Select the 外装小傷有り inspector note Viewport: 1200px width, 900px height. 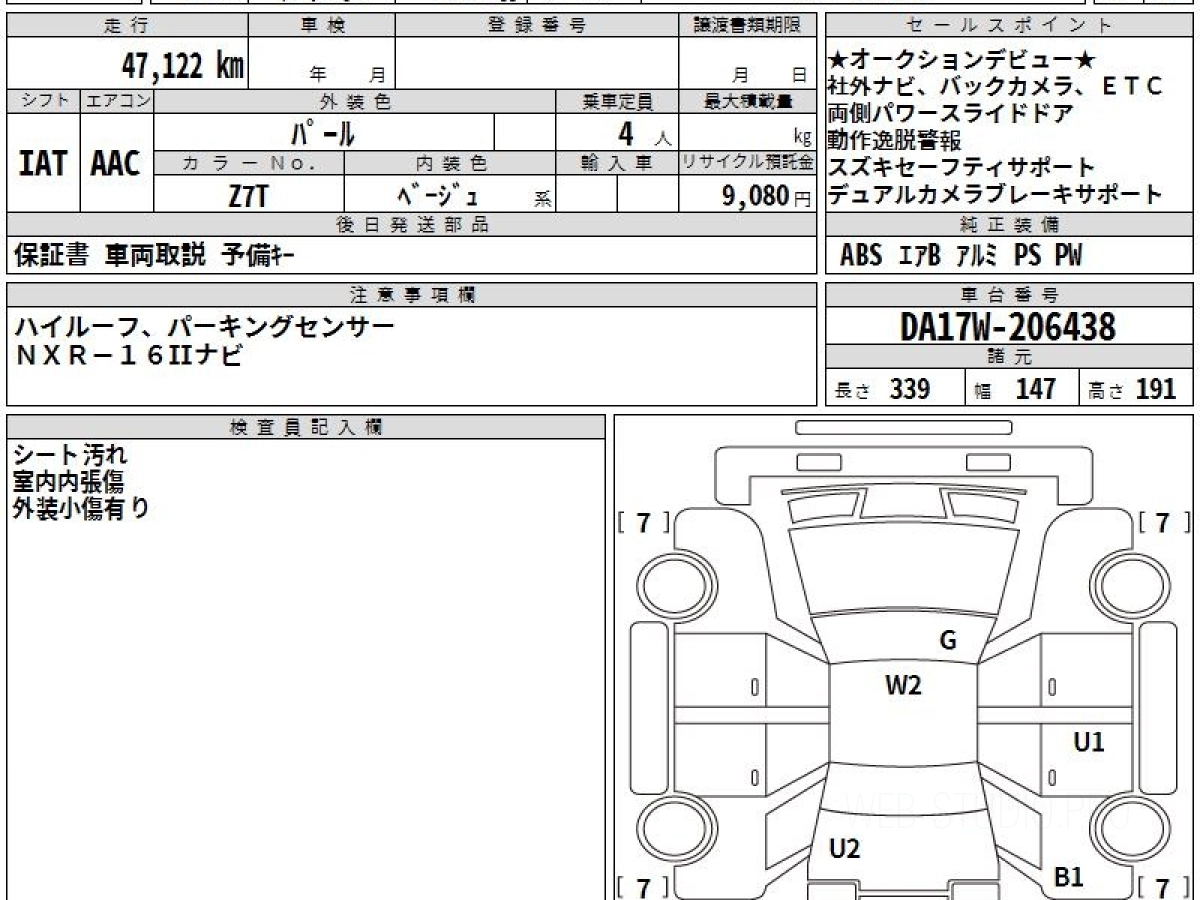tap(82, 508)
